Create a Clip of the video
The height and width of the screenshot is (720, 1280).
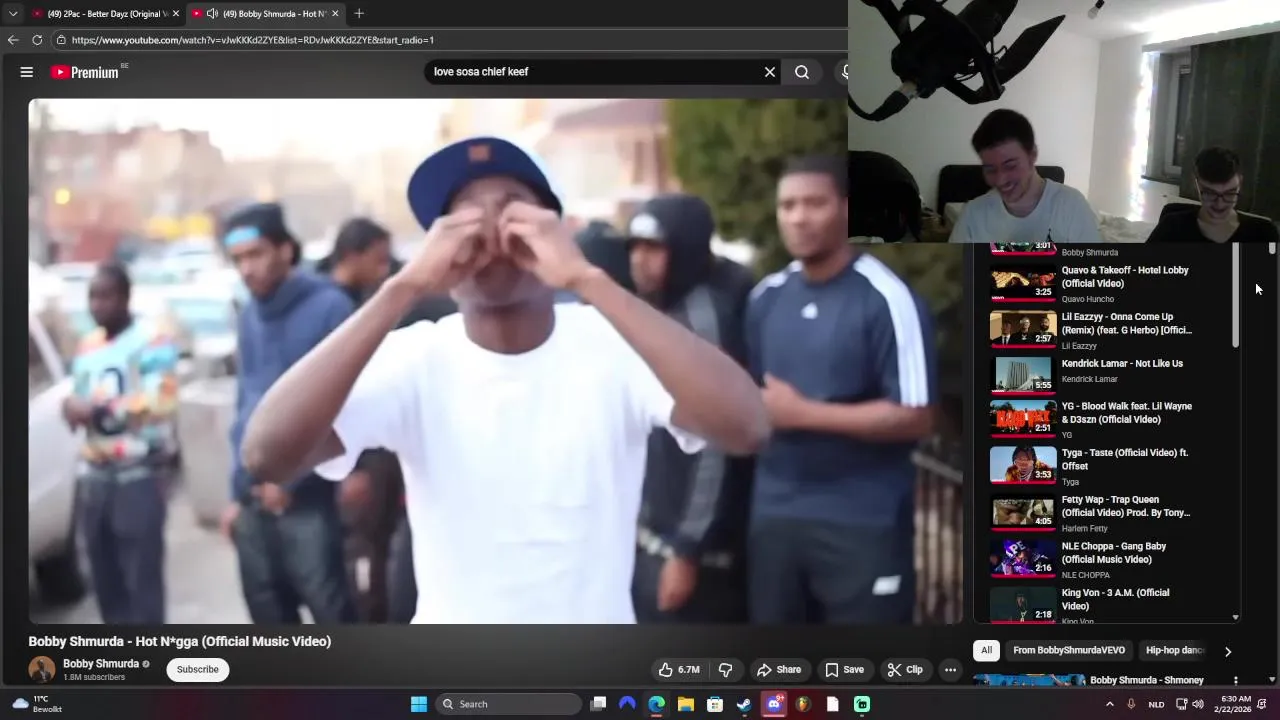(x=905, y=670)
